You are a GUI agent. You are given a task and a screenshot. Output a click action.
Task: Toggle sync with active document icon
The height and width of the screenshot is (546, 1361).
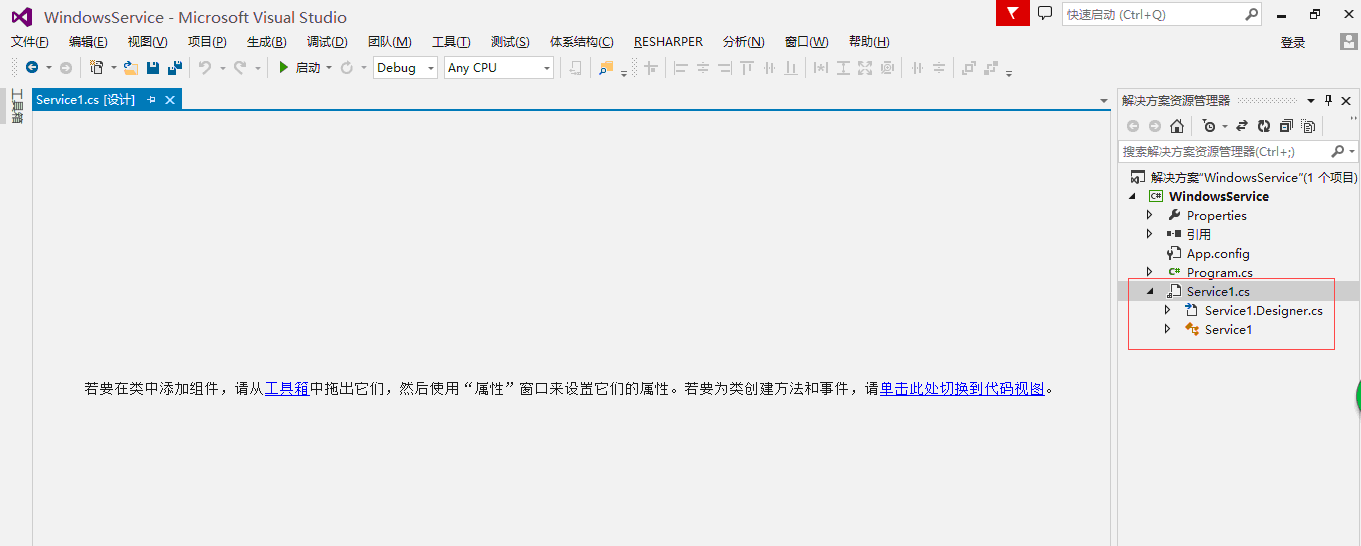pyautogui.click(x=1242, y=126)
